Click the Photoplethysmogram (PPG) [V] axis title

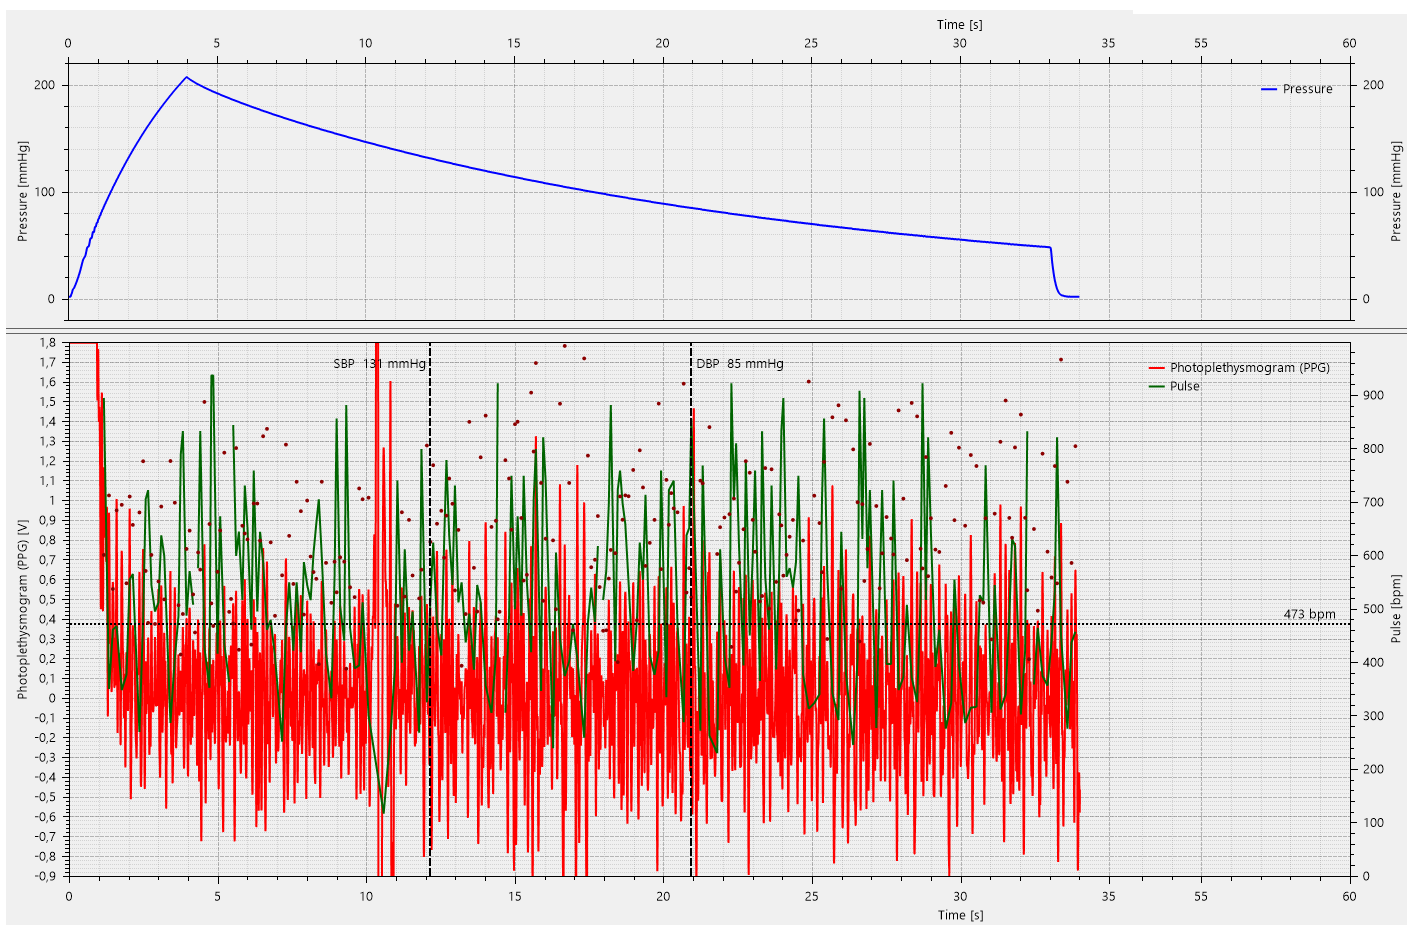pos(23,608)
